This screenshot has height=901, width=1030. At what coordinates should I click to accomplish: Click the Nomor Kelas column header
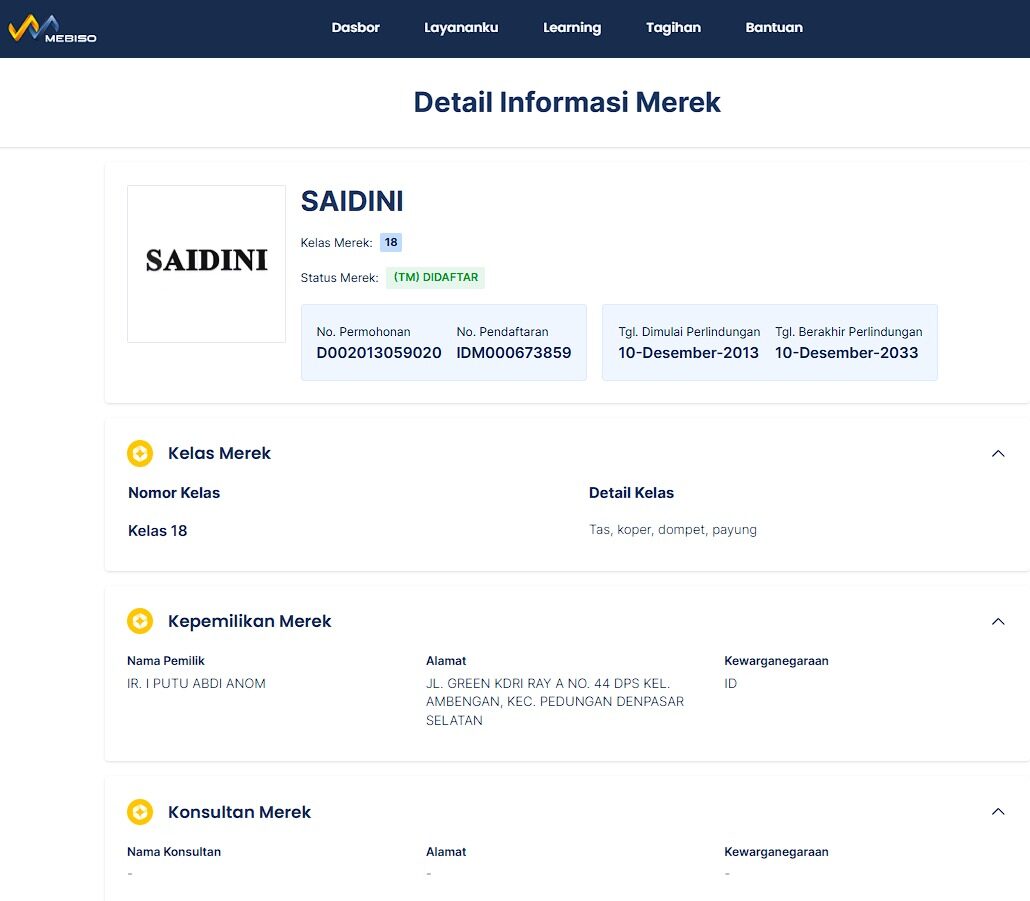[174, 493]
